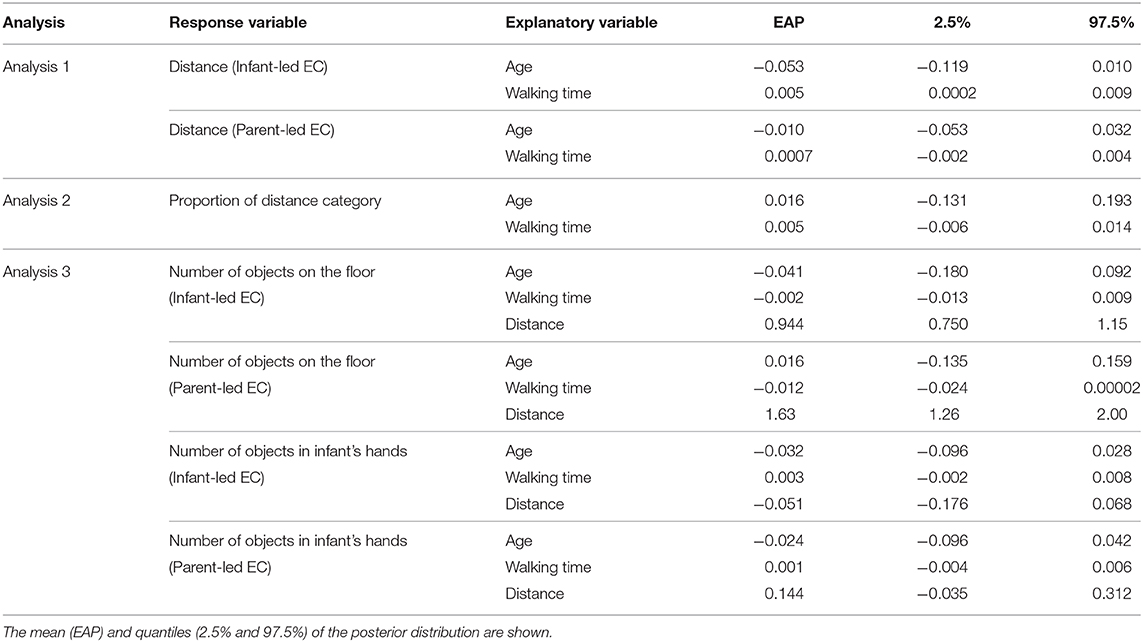Image resolution: width=1143 pixels, height=642 pixels.
Task: Click the 2.5% column header
Action: pos(952,23)
